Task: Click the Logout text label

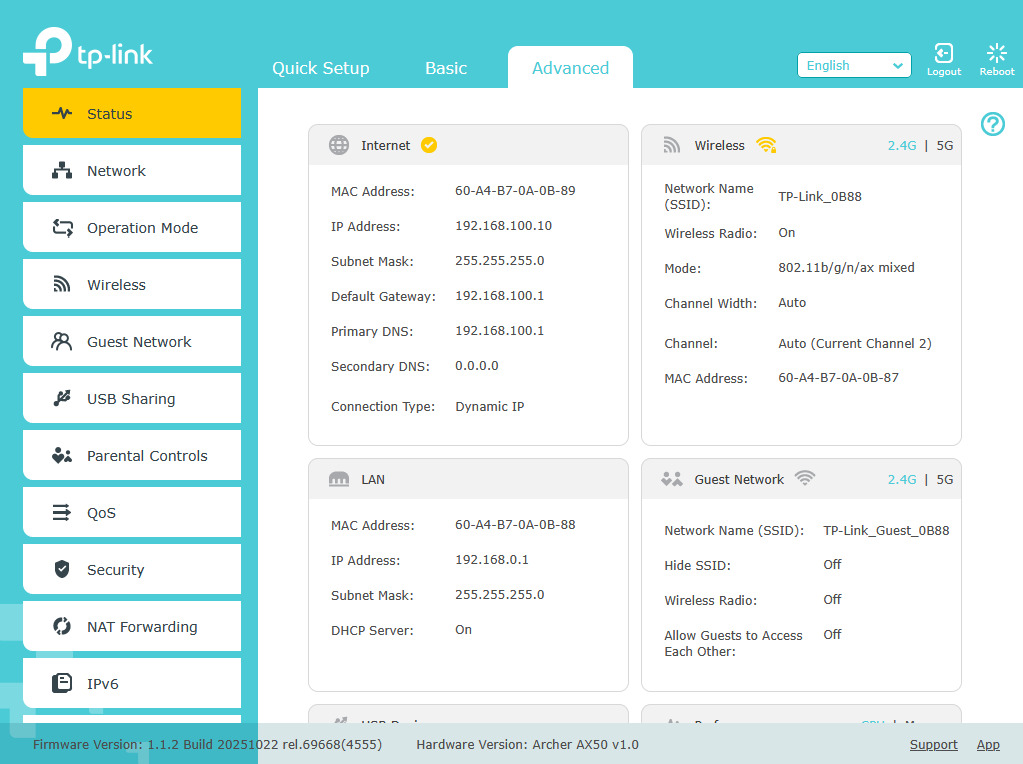Action: pyautogui.click(x=943, y=72)
